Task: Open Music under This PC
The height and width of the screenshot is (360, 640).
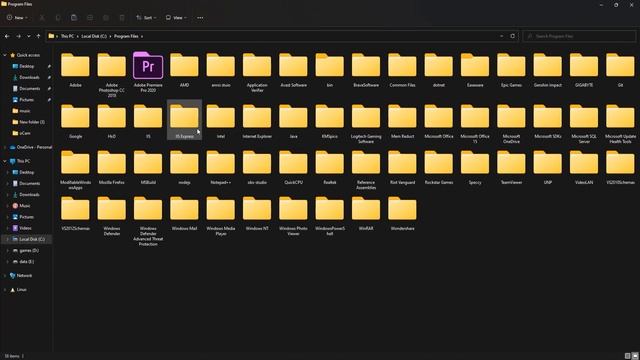Action: point(24,206)
